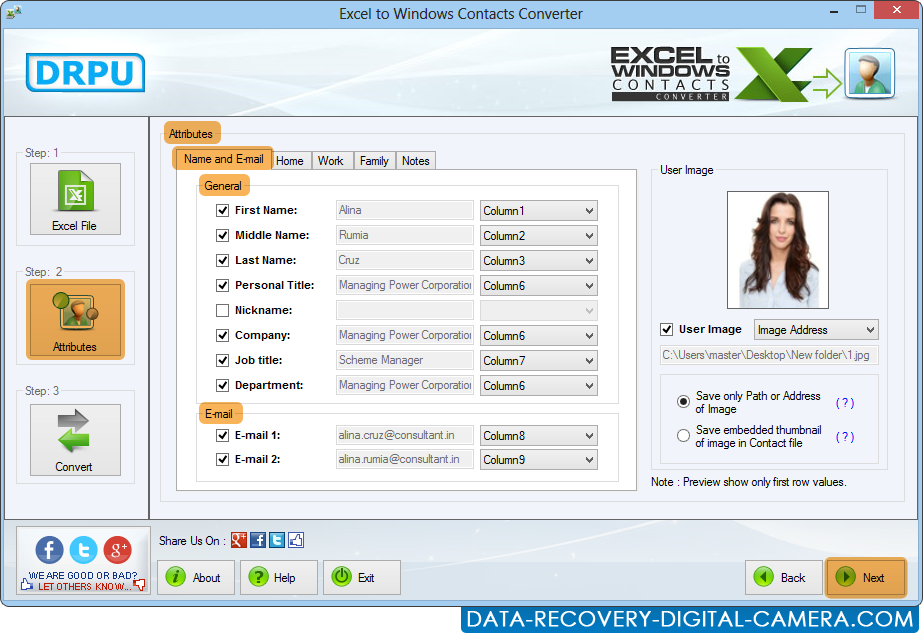Image resolution: width=923 pixels, height=633 pixels.
Task: Select Save embedded thumbnail radio button
Action: click(x=684, y=435)
